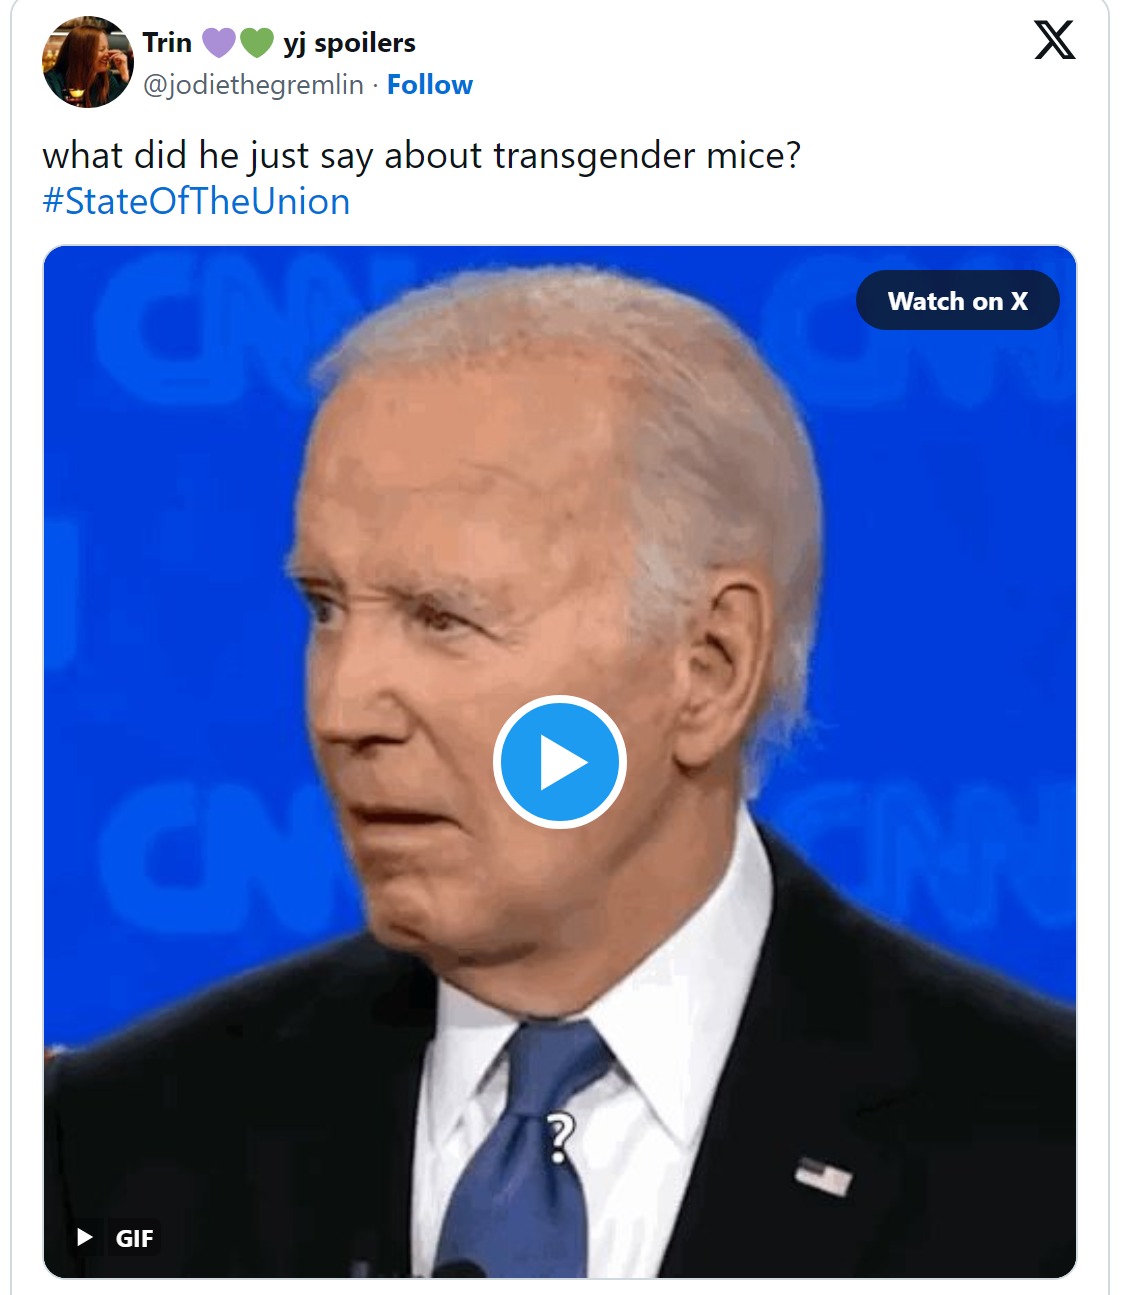Open the profile avatar picture
1133x1295 pixels.
[87, 62]
